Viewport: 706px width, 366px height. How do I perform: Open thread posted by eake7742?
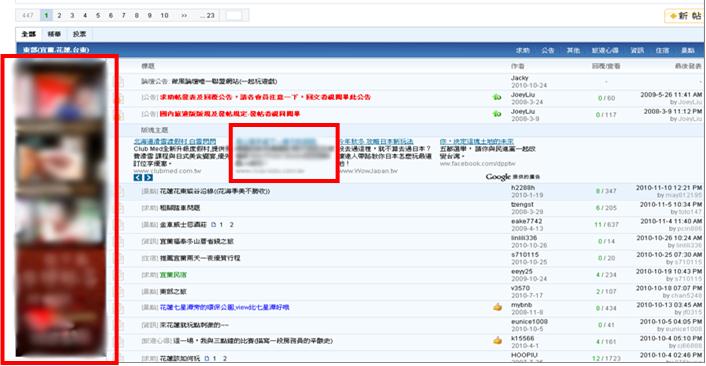pyautogui.click(x=183, y=225)
